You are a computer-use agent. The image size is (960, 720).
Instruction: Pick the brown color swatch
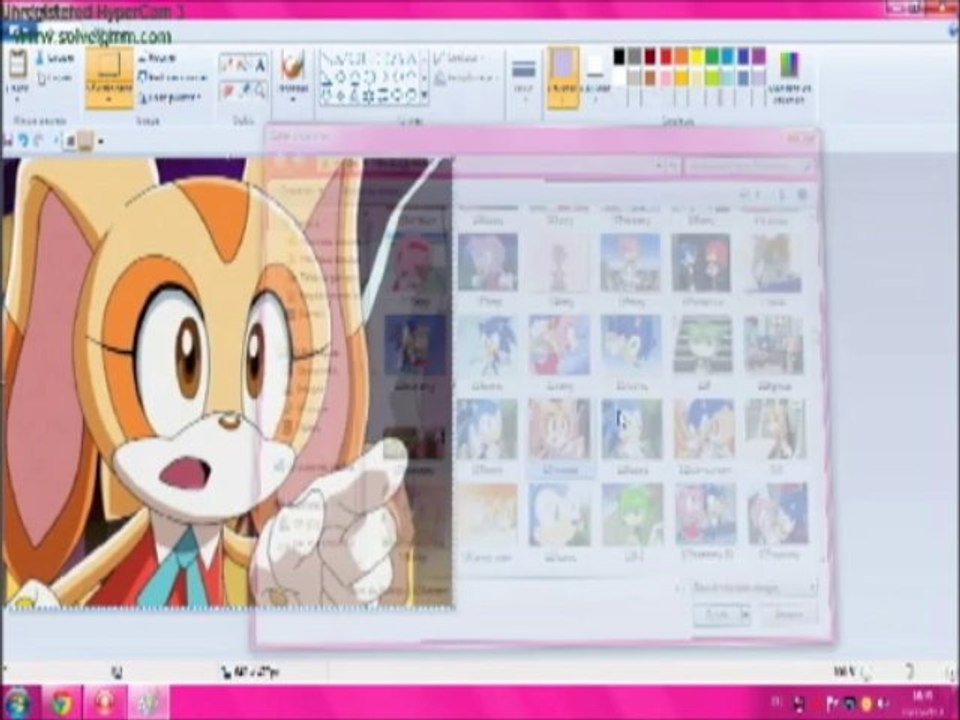pos(650,78)
